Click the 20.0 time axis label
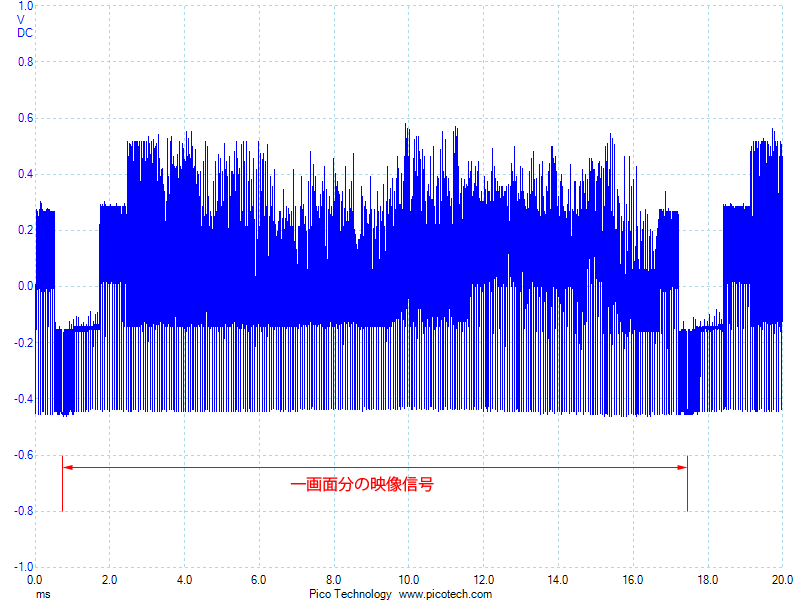 [x=782, y=580]
